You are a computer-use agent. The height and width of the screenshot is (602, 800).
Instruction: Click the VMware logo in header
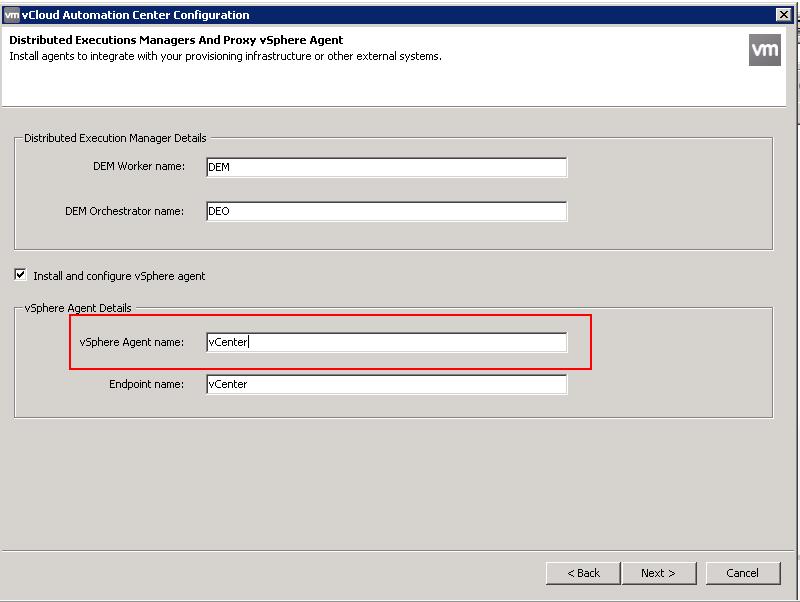click(x=764, y=50)
